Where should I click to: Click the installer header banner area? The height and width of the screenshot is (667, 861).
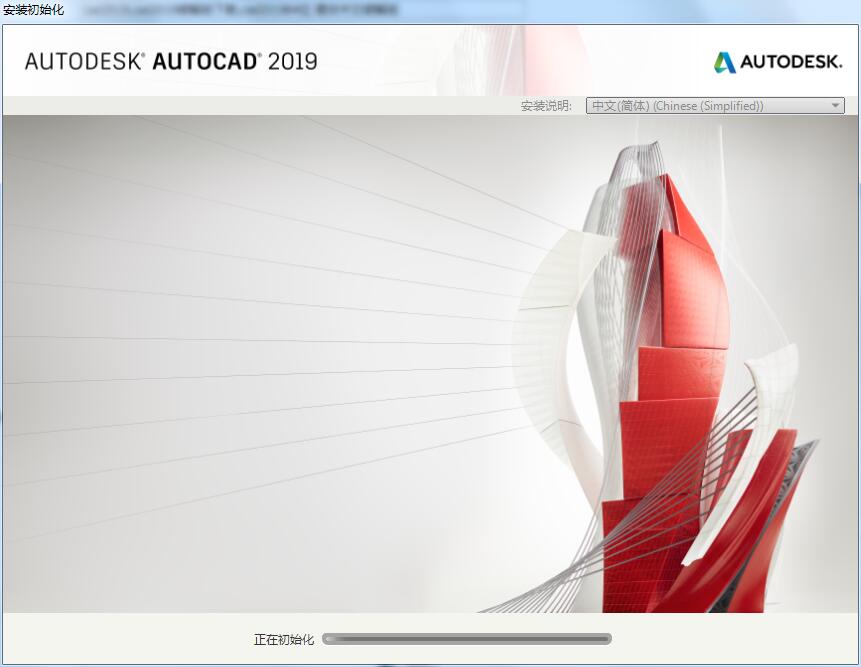tap(430, 60)
